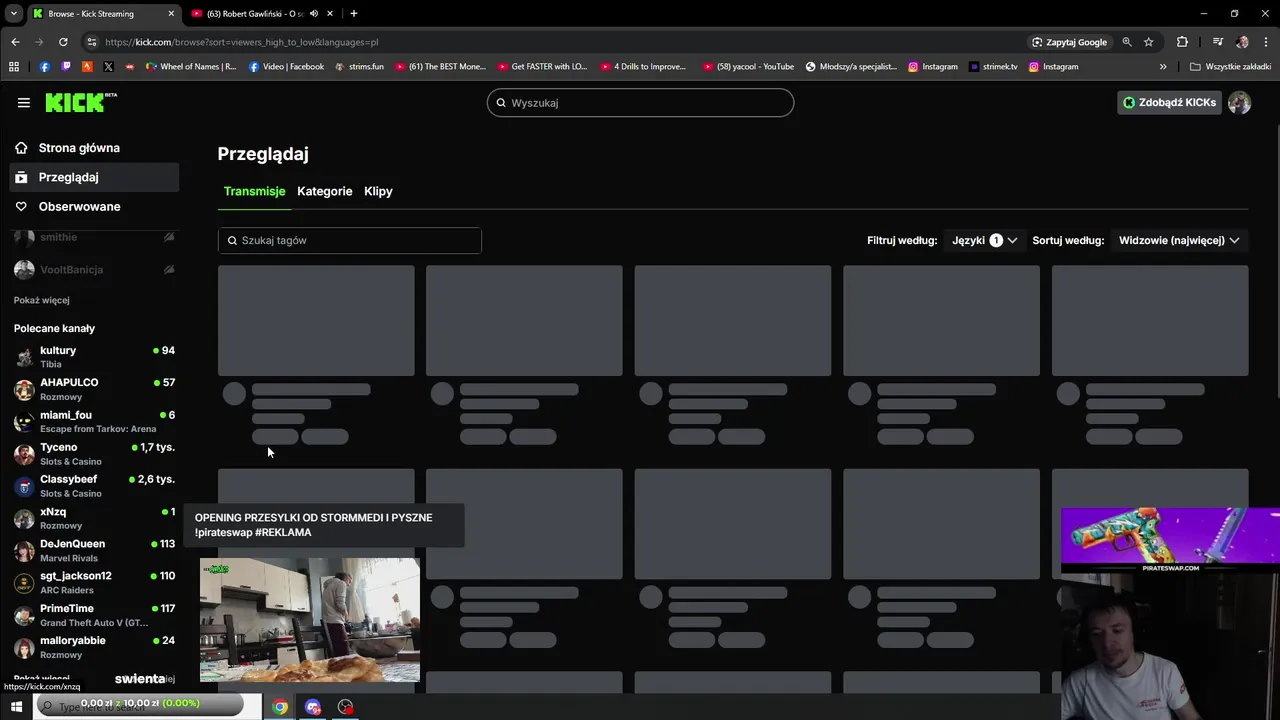
Task: Go back in the browser
Action: point(15,42)
